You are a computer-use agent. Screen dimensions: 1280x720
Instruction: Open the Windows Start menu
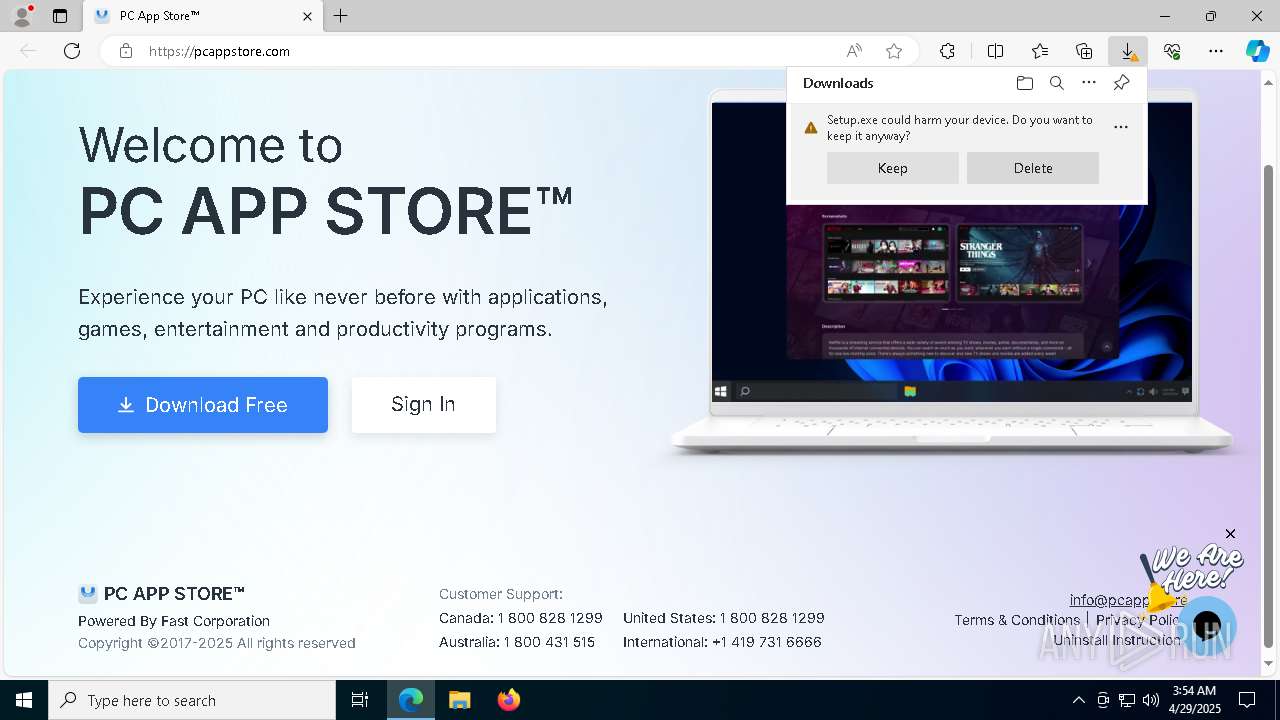coord(24,700)
